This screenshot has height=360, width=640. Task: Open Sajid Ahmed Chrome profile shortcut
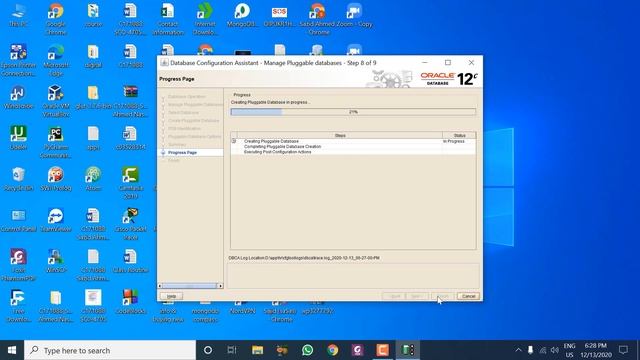[x=317, y=19]
